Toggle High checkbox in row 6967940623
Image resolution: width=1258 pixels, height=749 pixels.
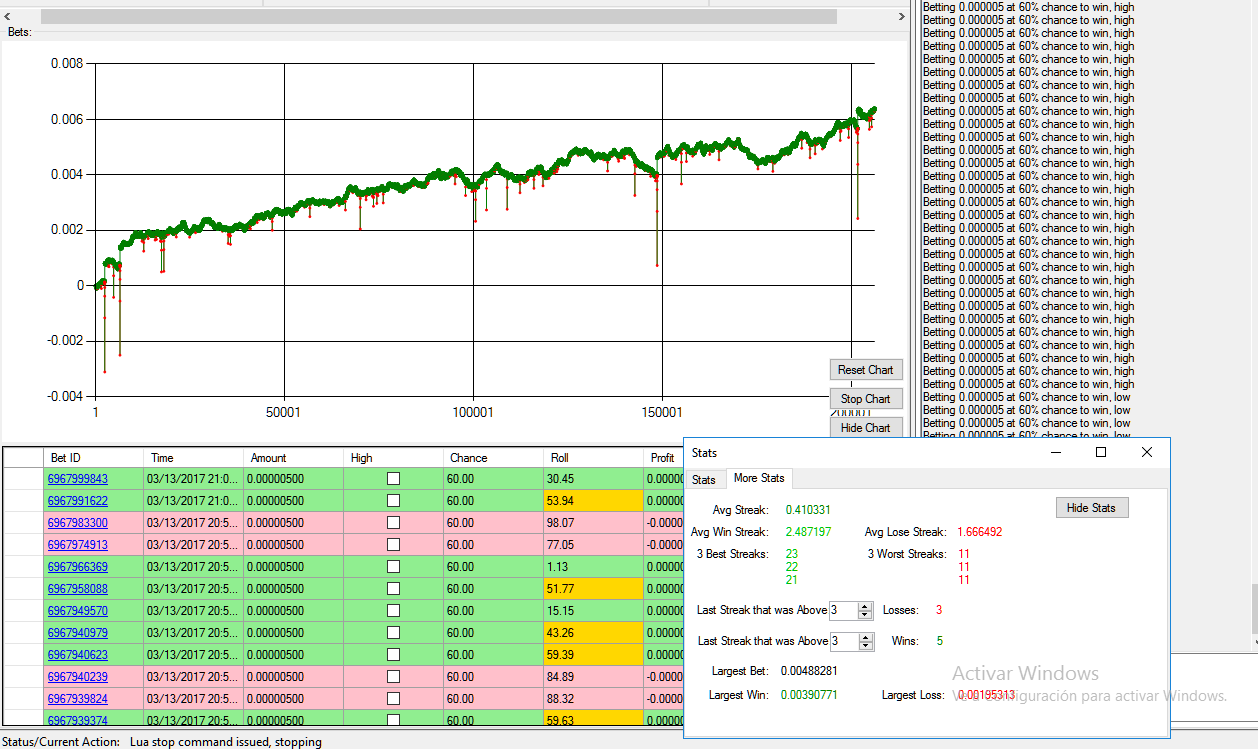393,655
